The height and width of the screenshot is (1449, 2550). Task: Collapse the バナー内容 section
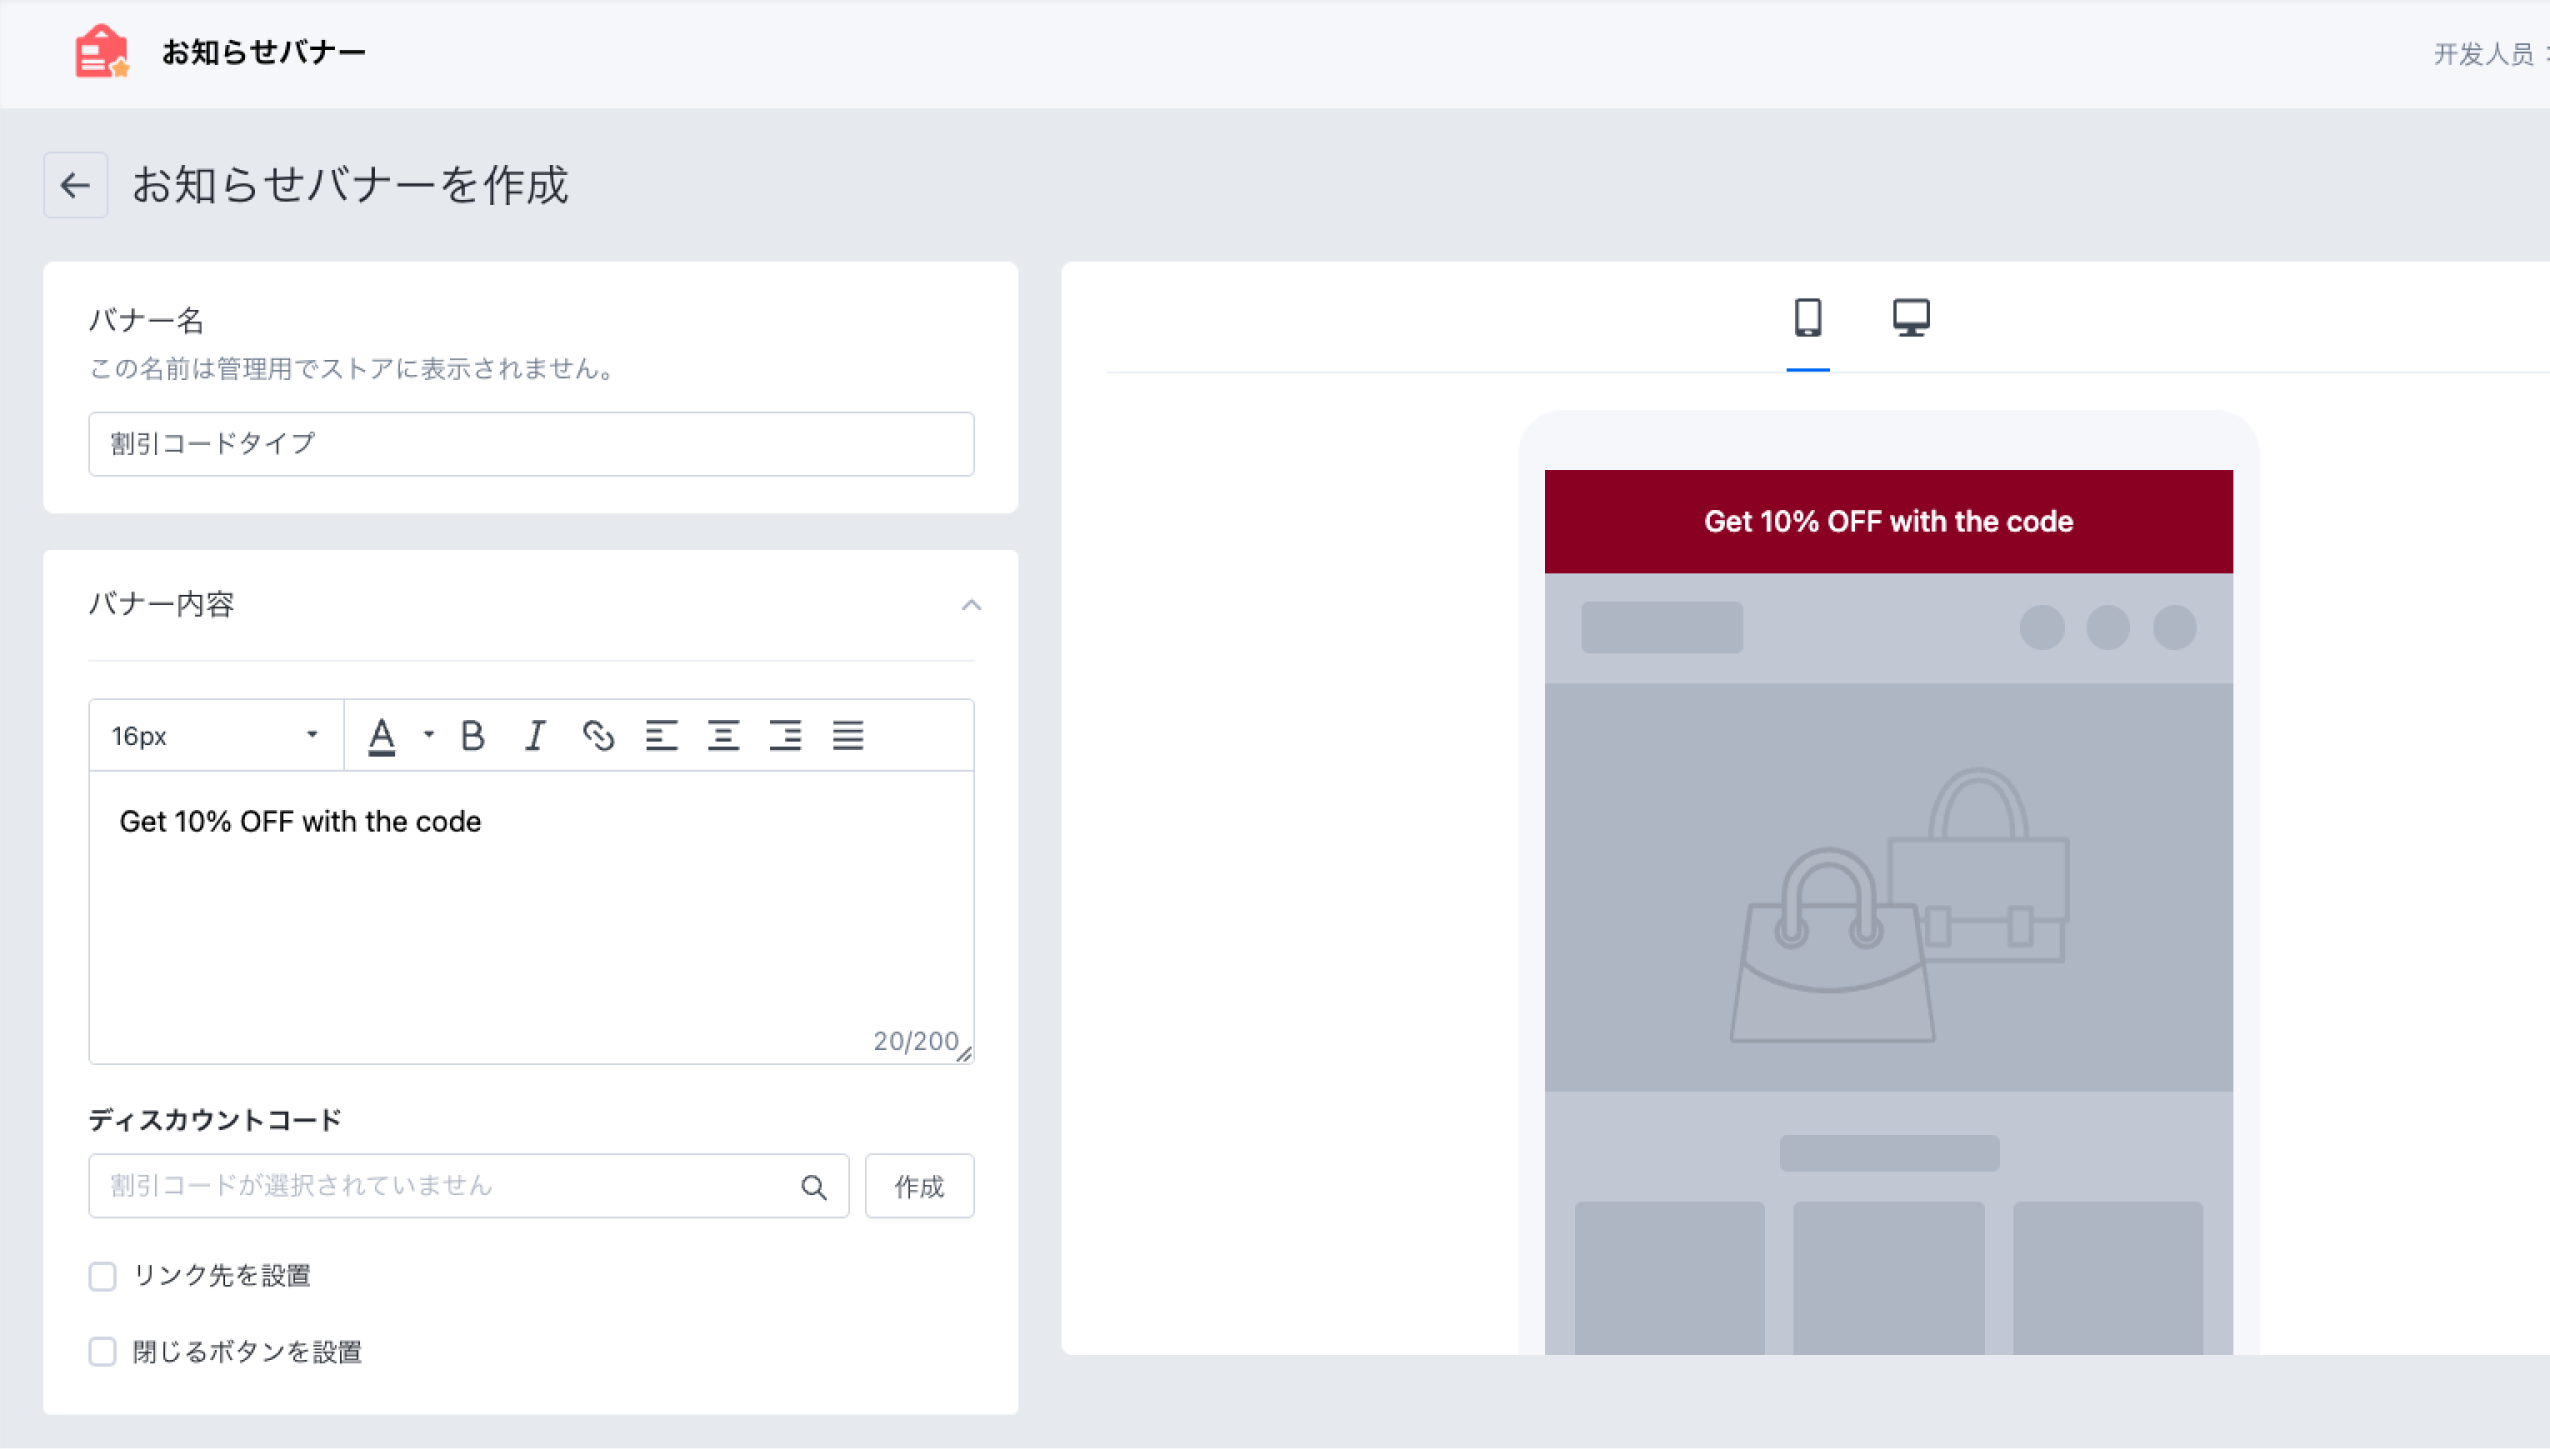[x=971, y=605]
